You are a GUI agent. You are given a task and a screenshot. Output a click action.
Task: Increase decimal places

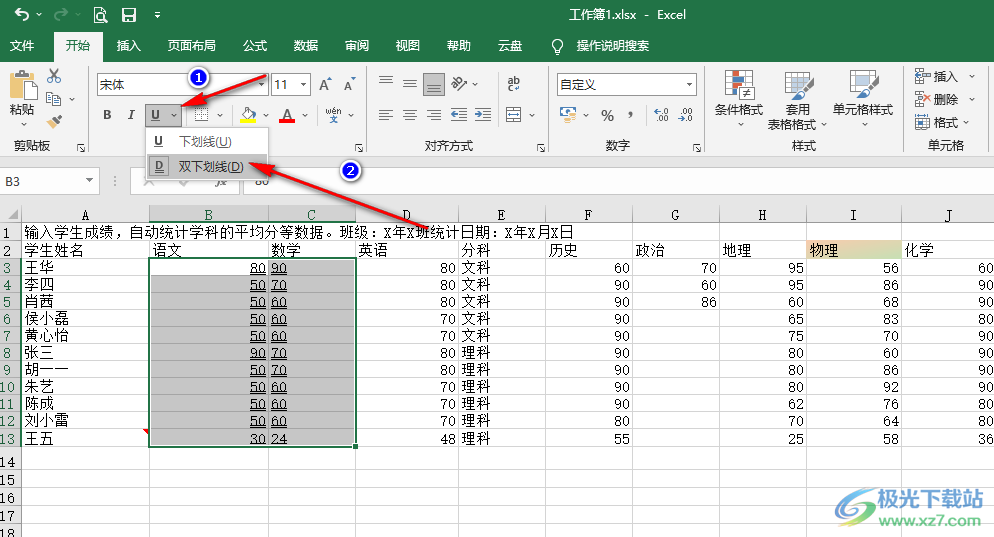coord(661,115)
